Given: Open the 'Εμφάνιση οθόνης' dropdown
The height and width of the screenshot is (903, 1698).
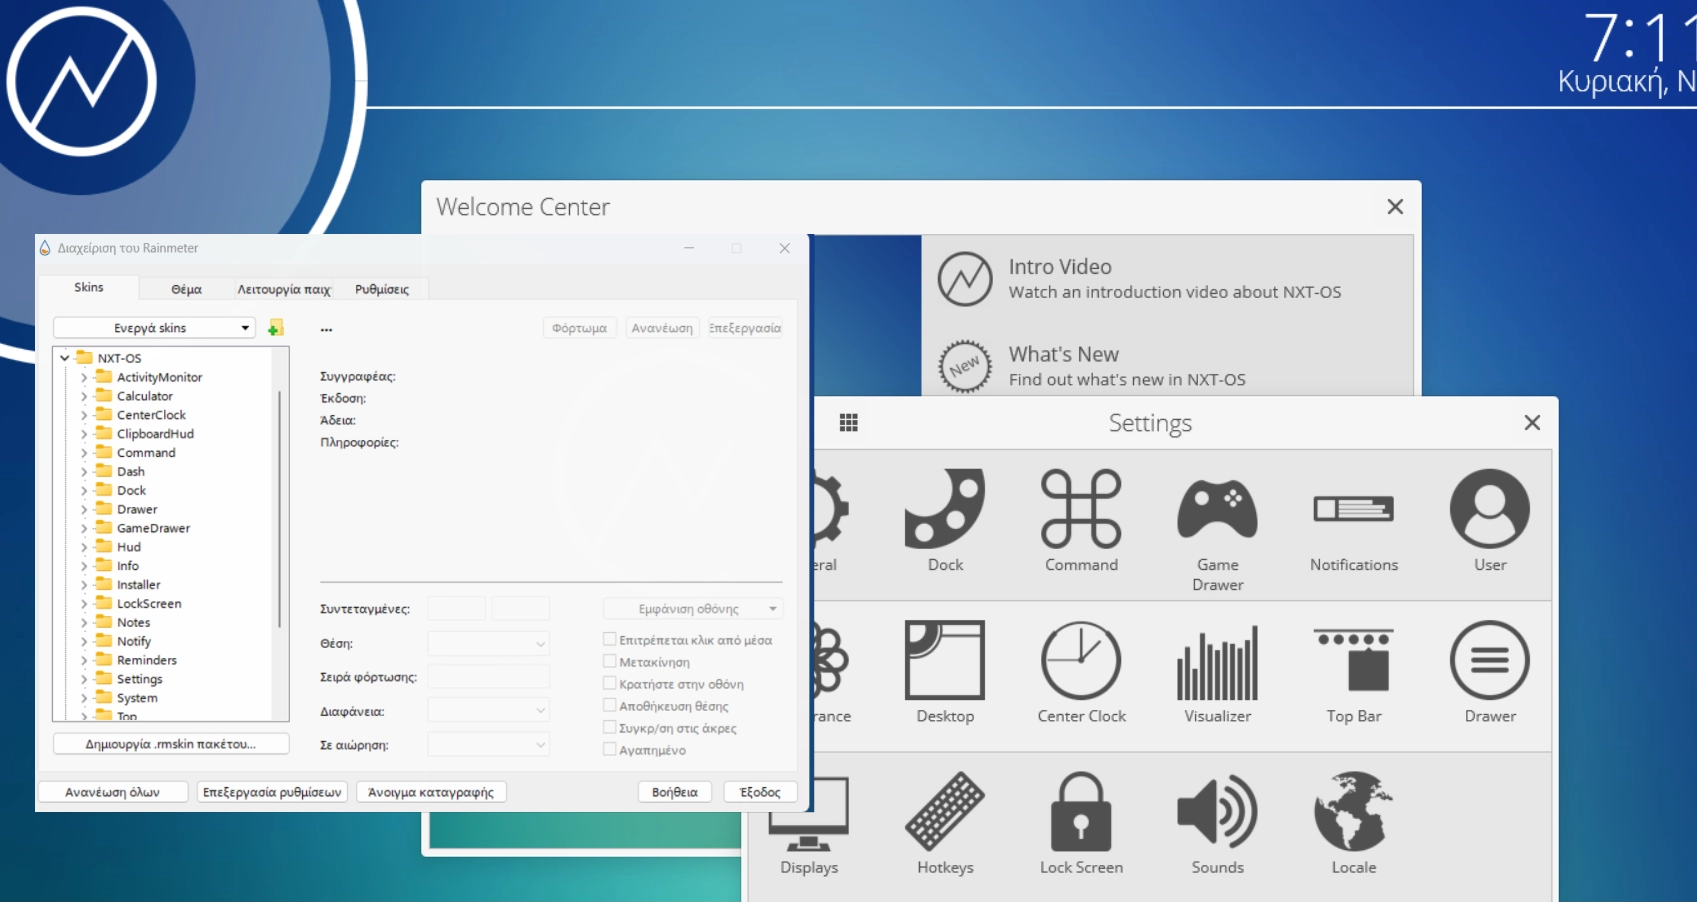Looking at the screenshot, I should click(693, 609).
